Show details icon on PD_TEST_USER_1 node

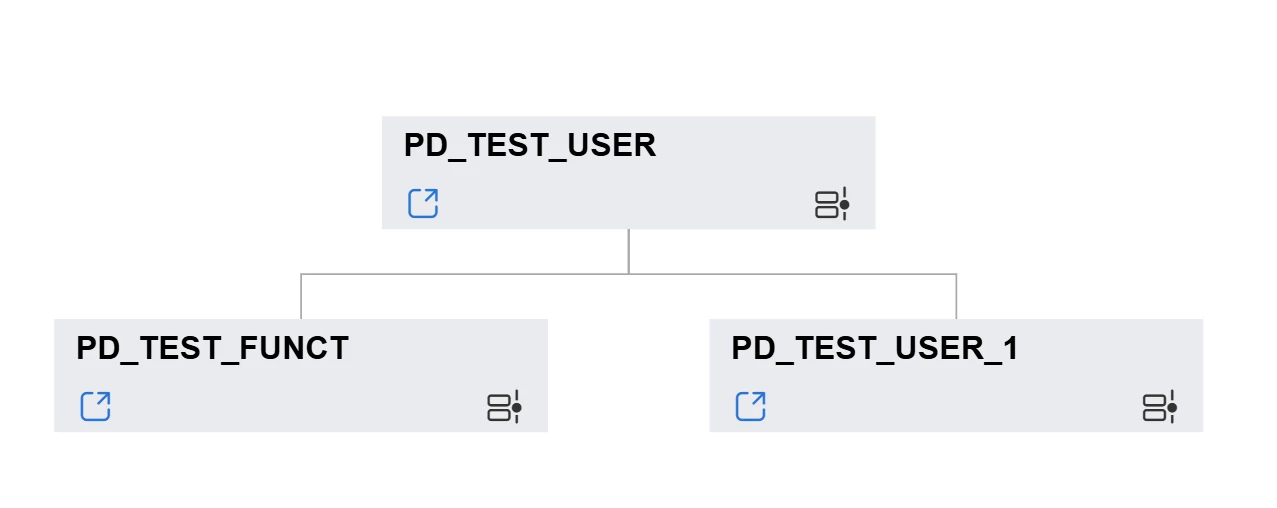pos(1159,407)
